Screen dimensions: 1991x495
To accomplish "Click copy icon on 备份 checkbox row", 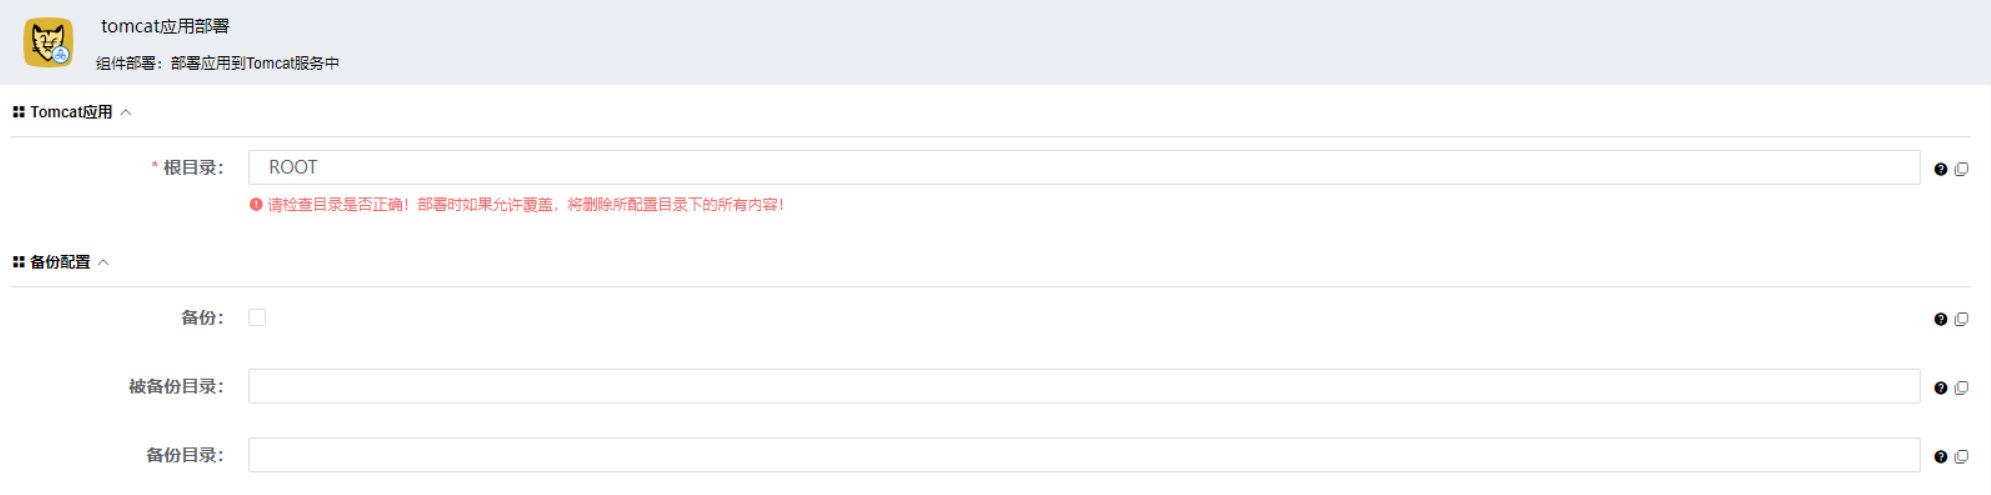I will [x=1961, y=319].
